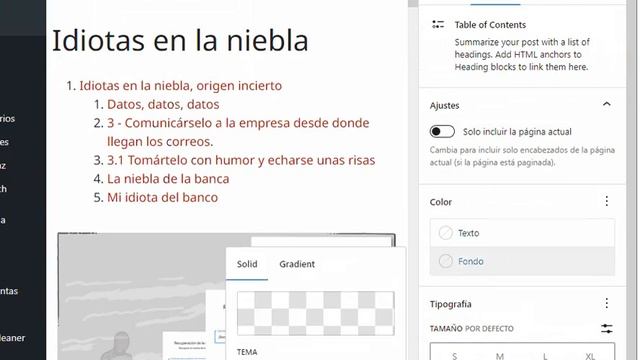Click the transparent checkered color preview
This screenshot has width=640, height=360.
click(x=316, y=313)
